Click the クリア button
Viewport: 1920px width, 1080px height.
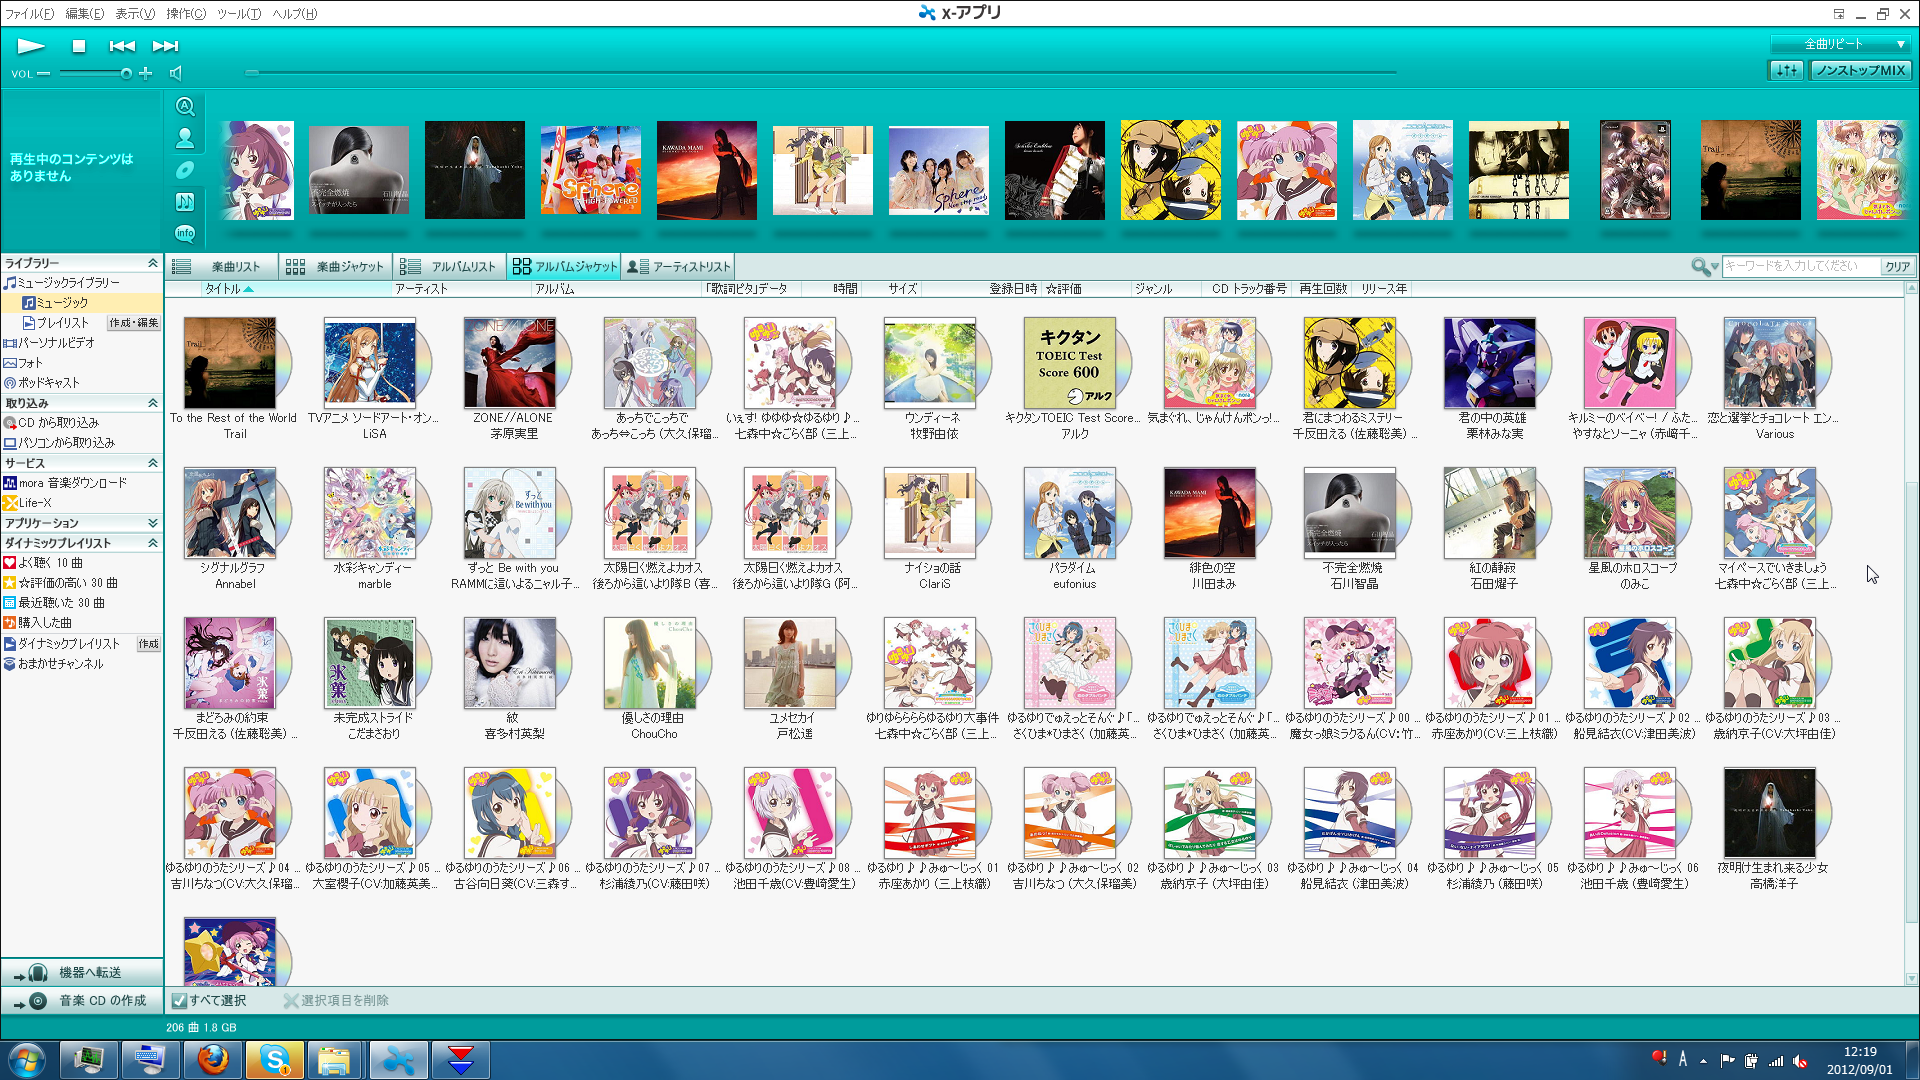pyautogui.click(x=1897, y=266)
